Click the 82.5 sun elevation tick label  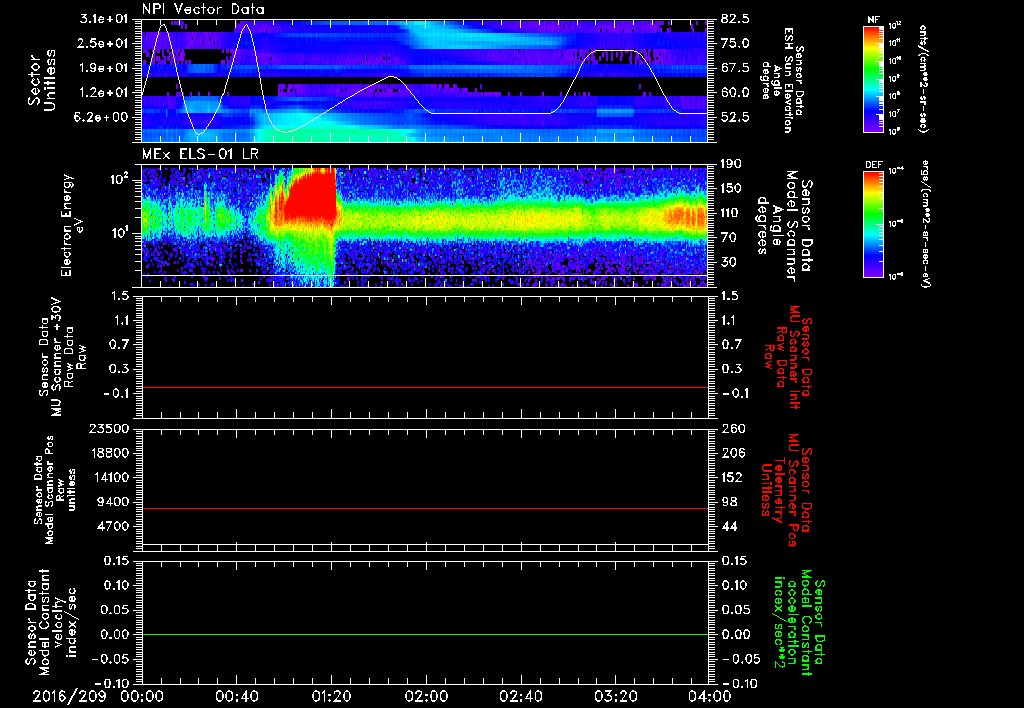coord(735,19)
